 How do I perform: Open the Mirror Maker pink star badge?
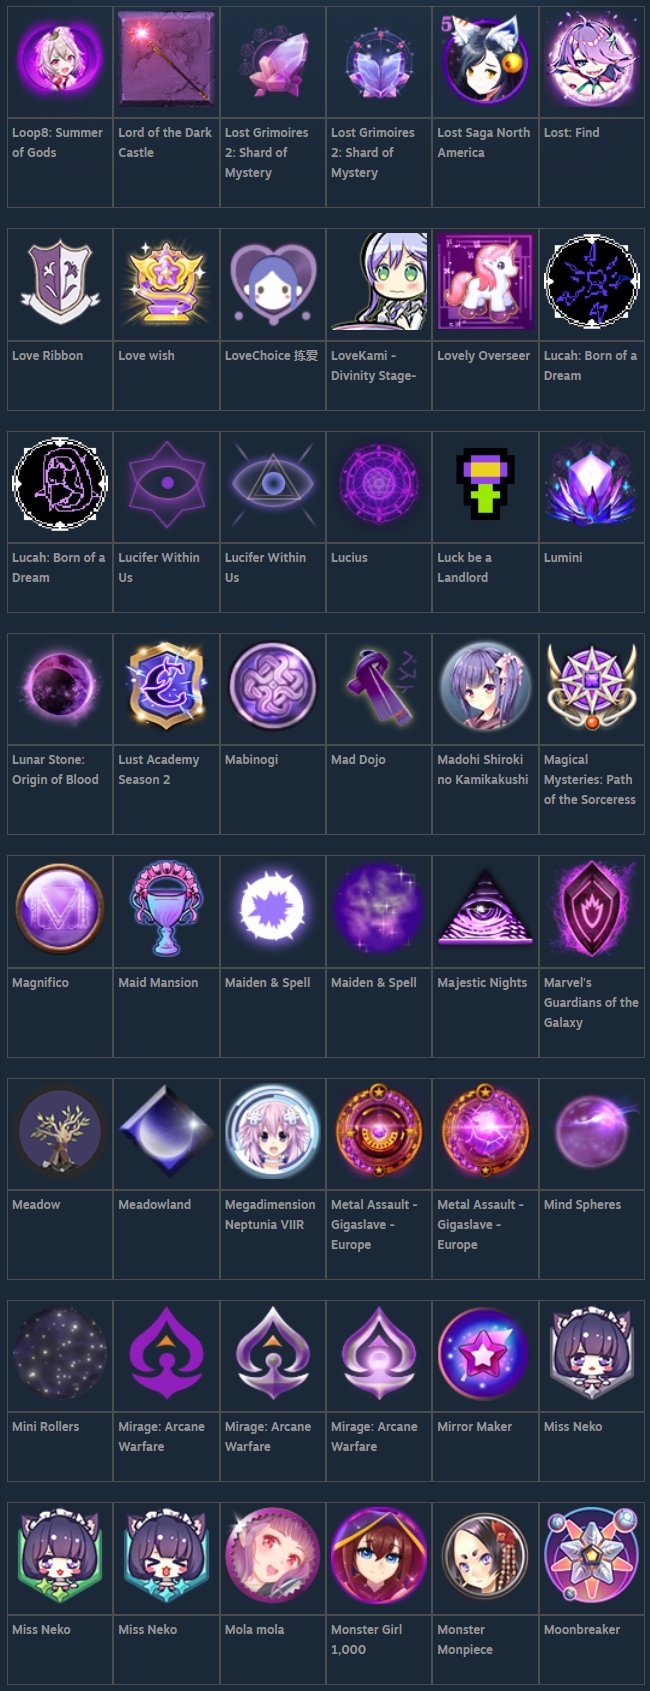[x=485, y=1352]
